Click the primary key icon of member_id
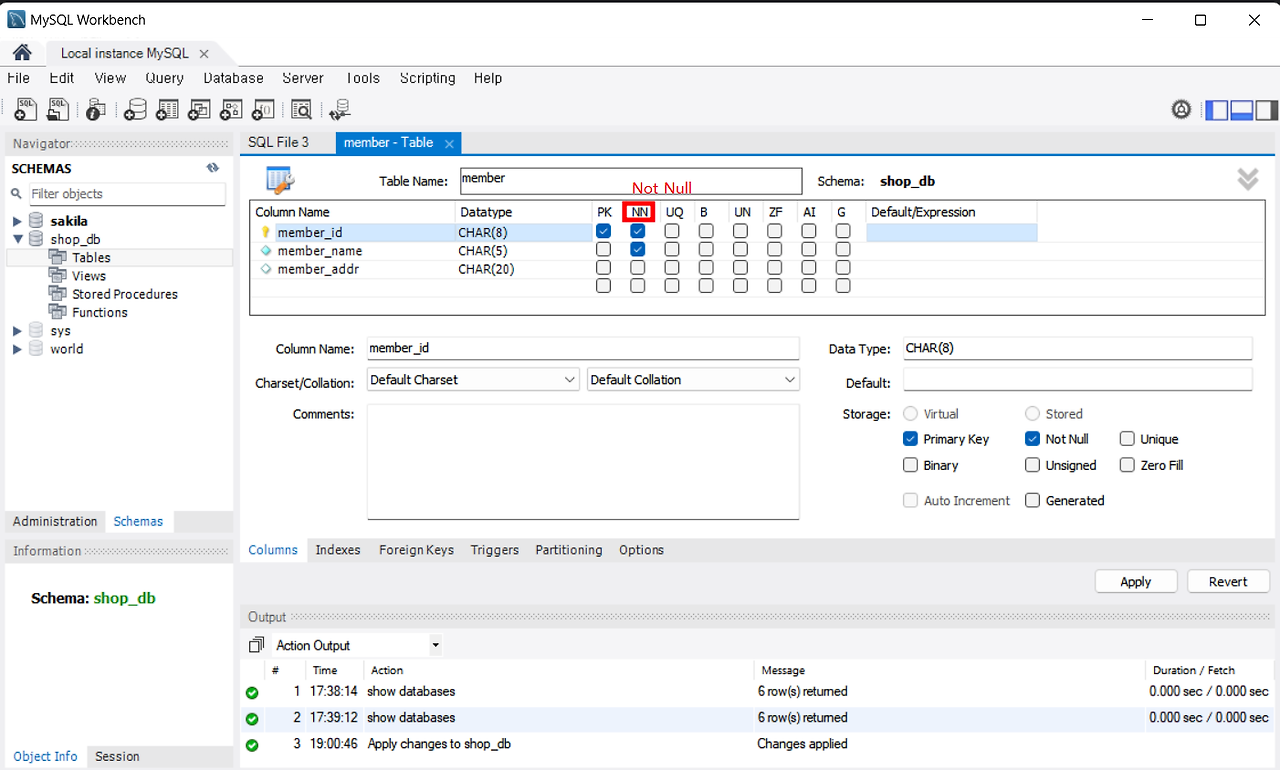This screenshot has height=770, width=1280. click(x=265, y=232)
